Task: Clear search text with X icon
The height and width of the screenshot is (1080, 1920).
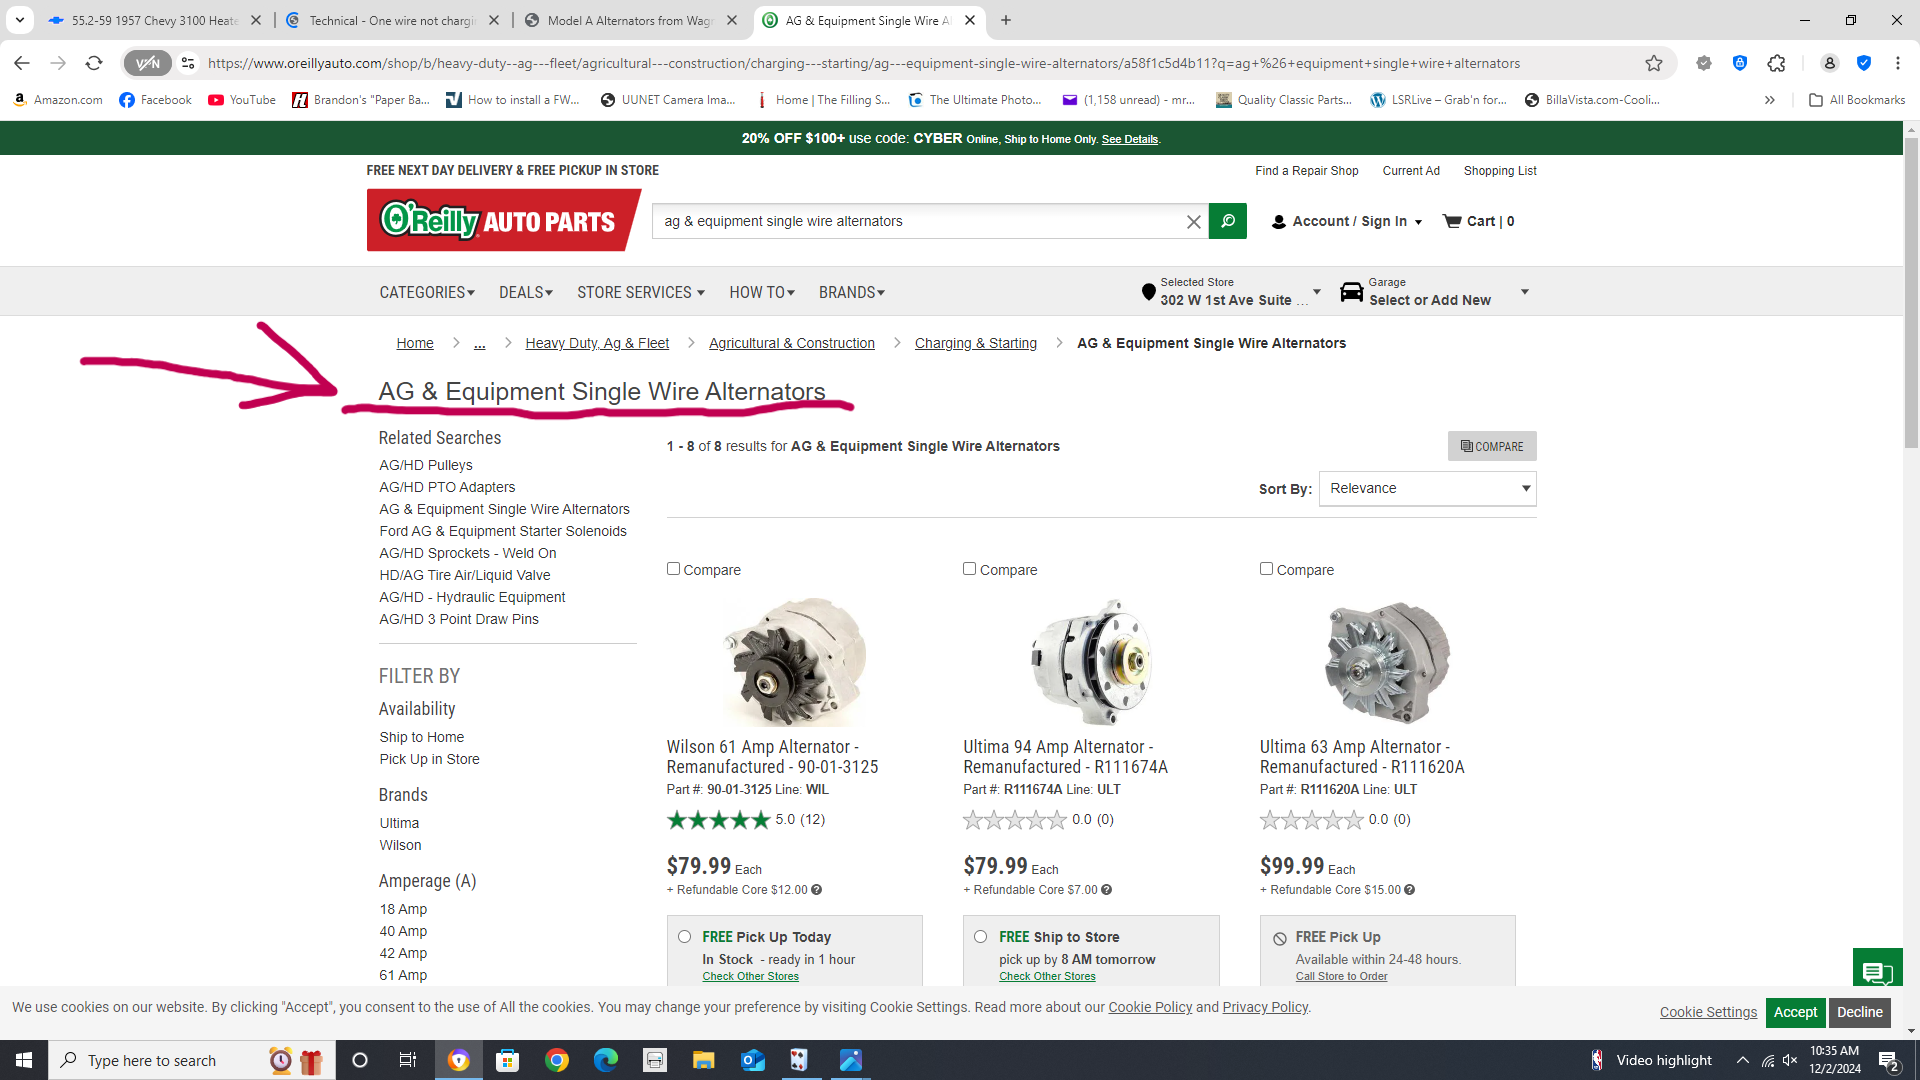Action: point(1193,222)
